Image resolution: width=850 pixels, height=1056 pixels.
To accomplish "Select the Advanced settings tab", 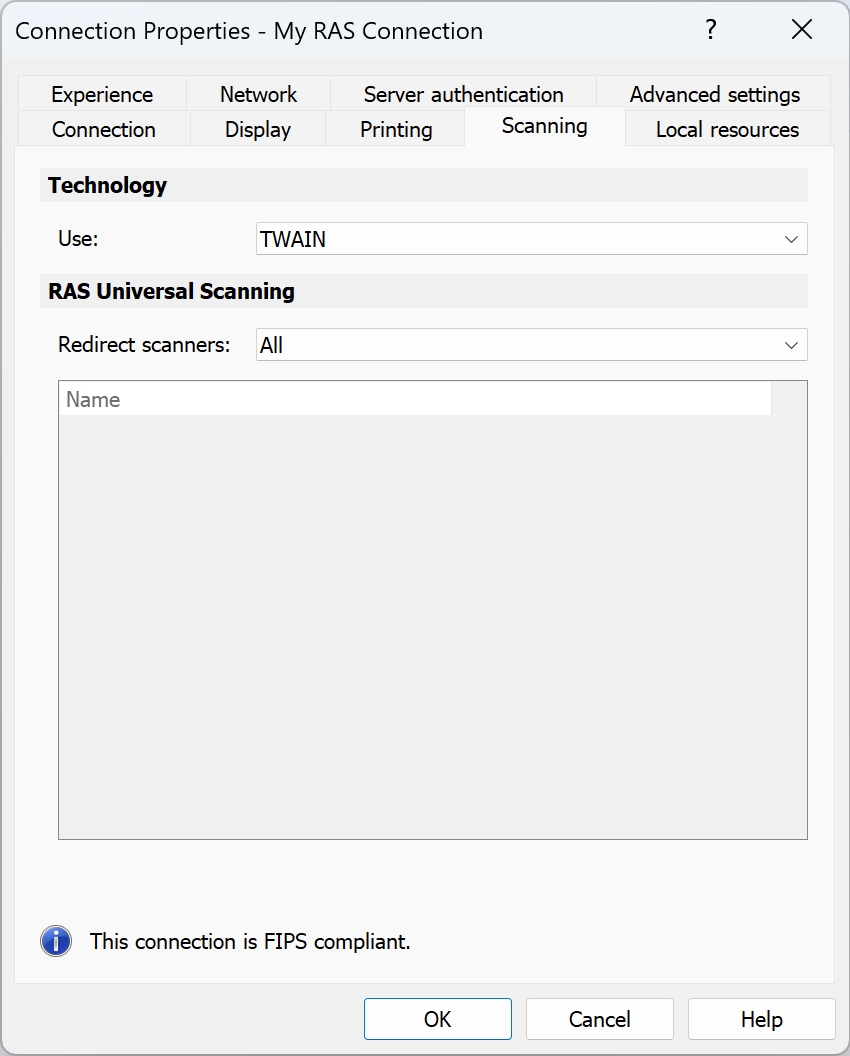I will pyautogui.click(x=714, y=94).
